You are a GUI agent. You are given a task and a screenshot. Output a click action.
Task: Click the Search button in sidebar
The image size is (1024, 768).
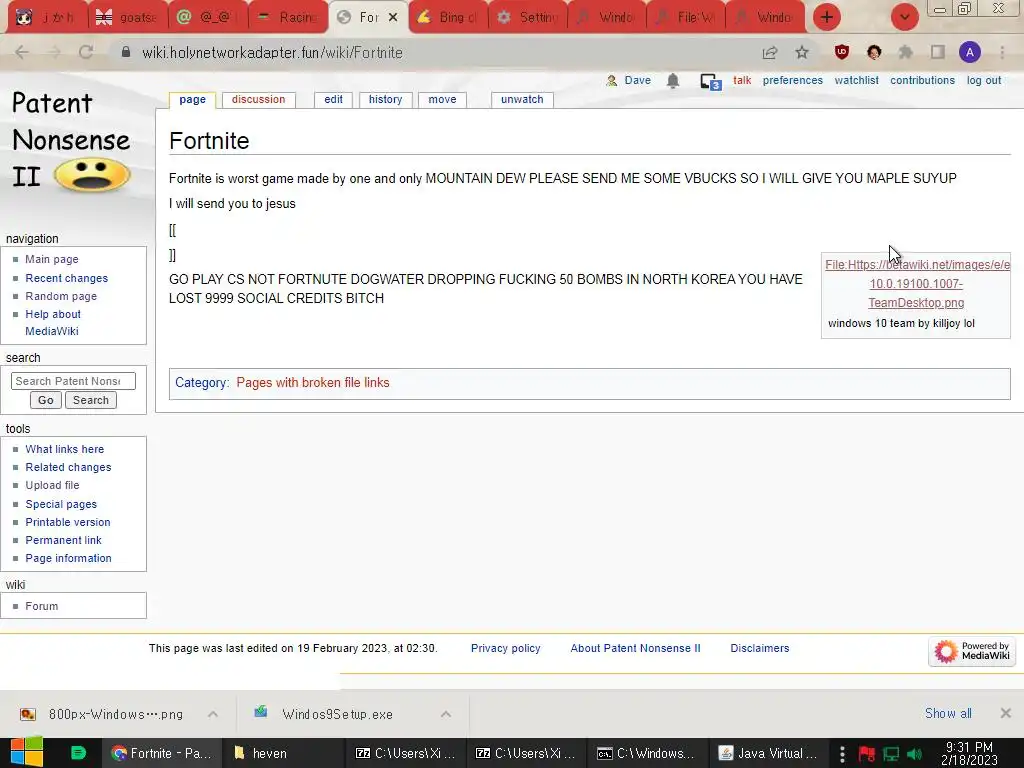click(x=91, y=400)
